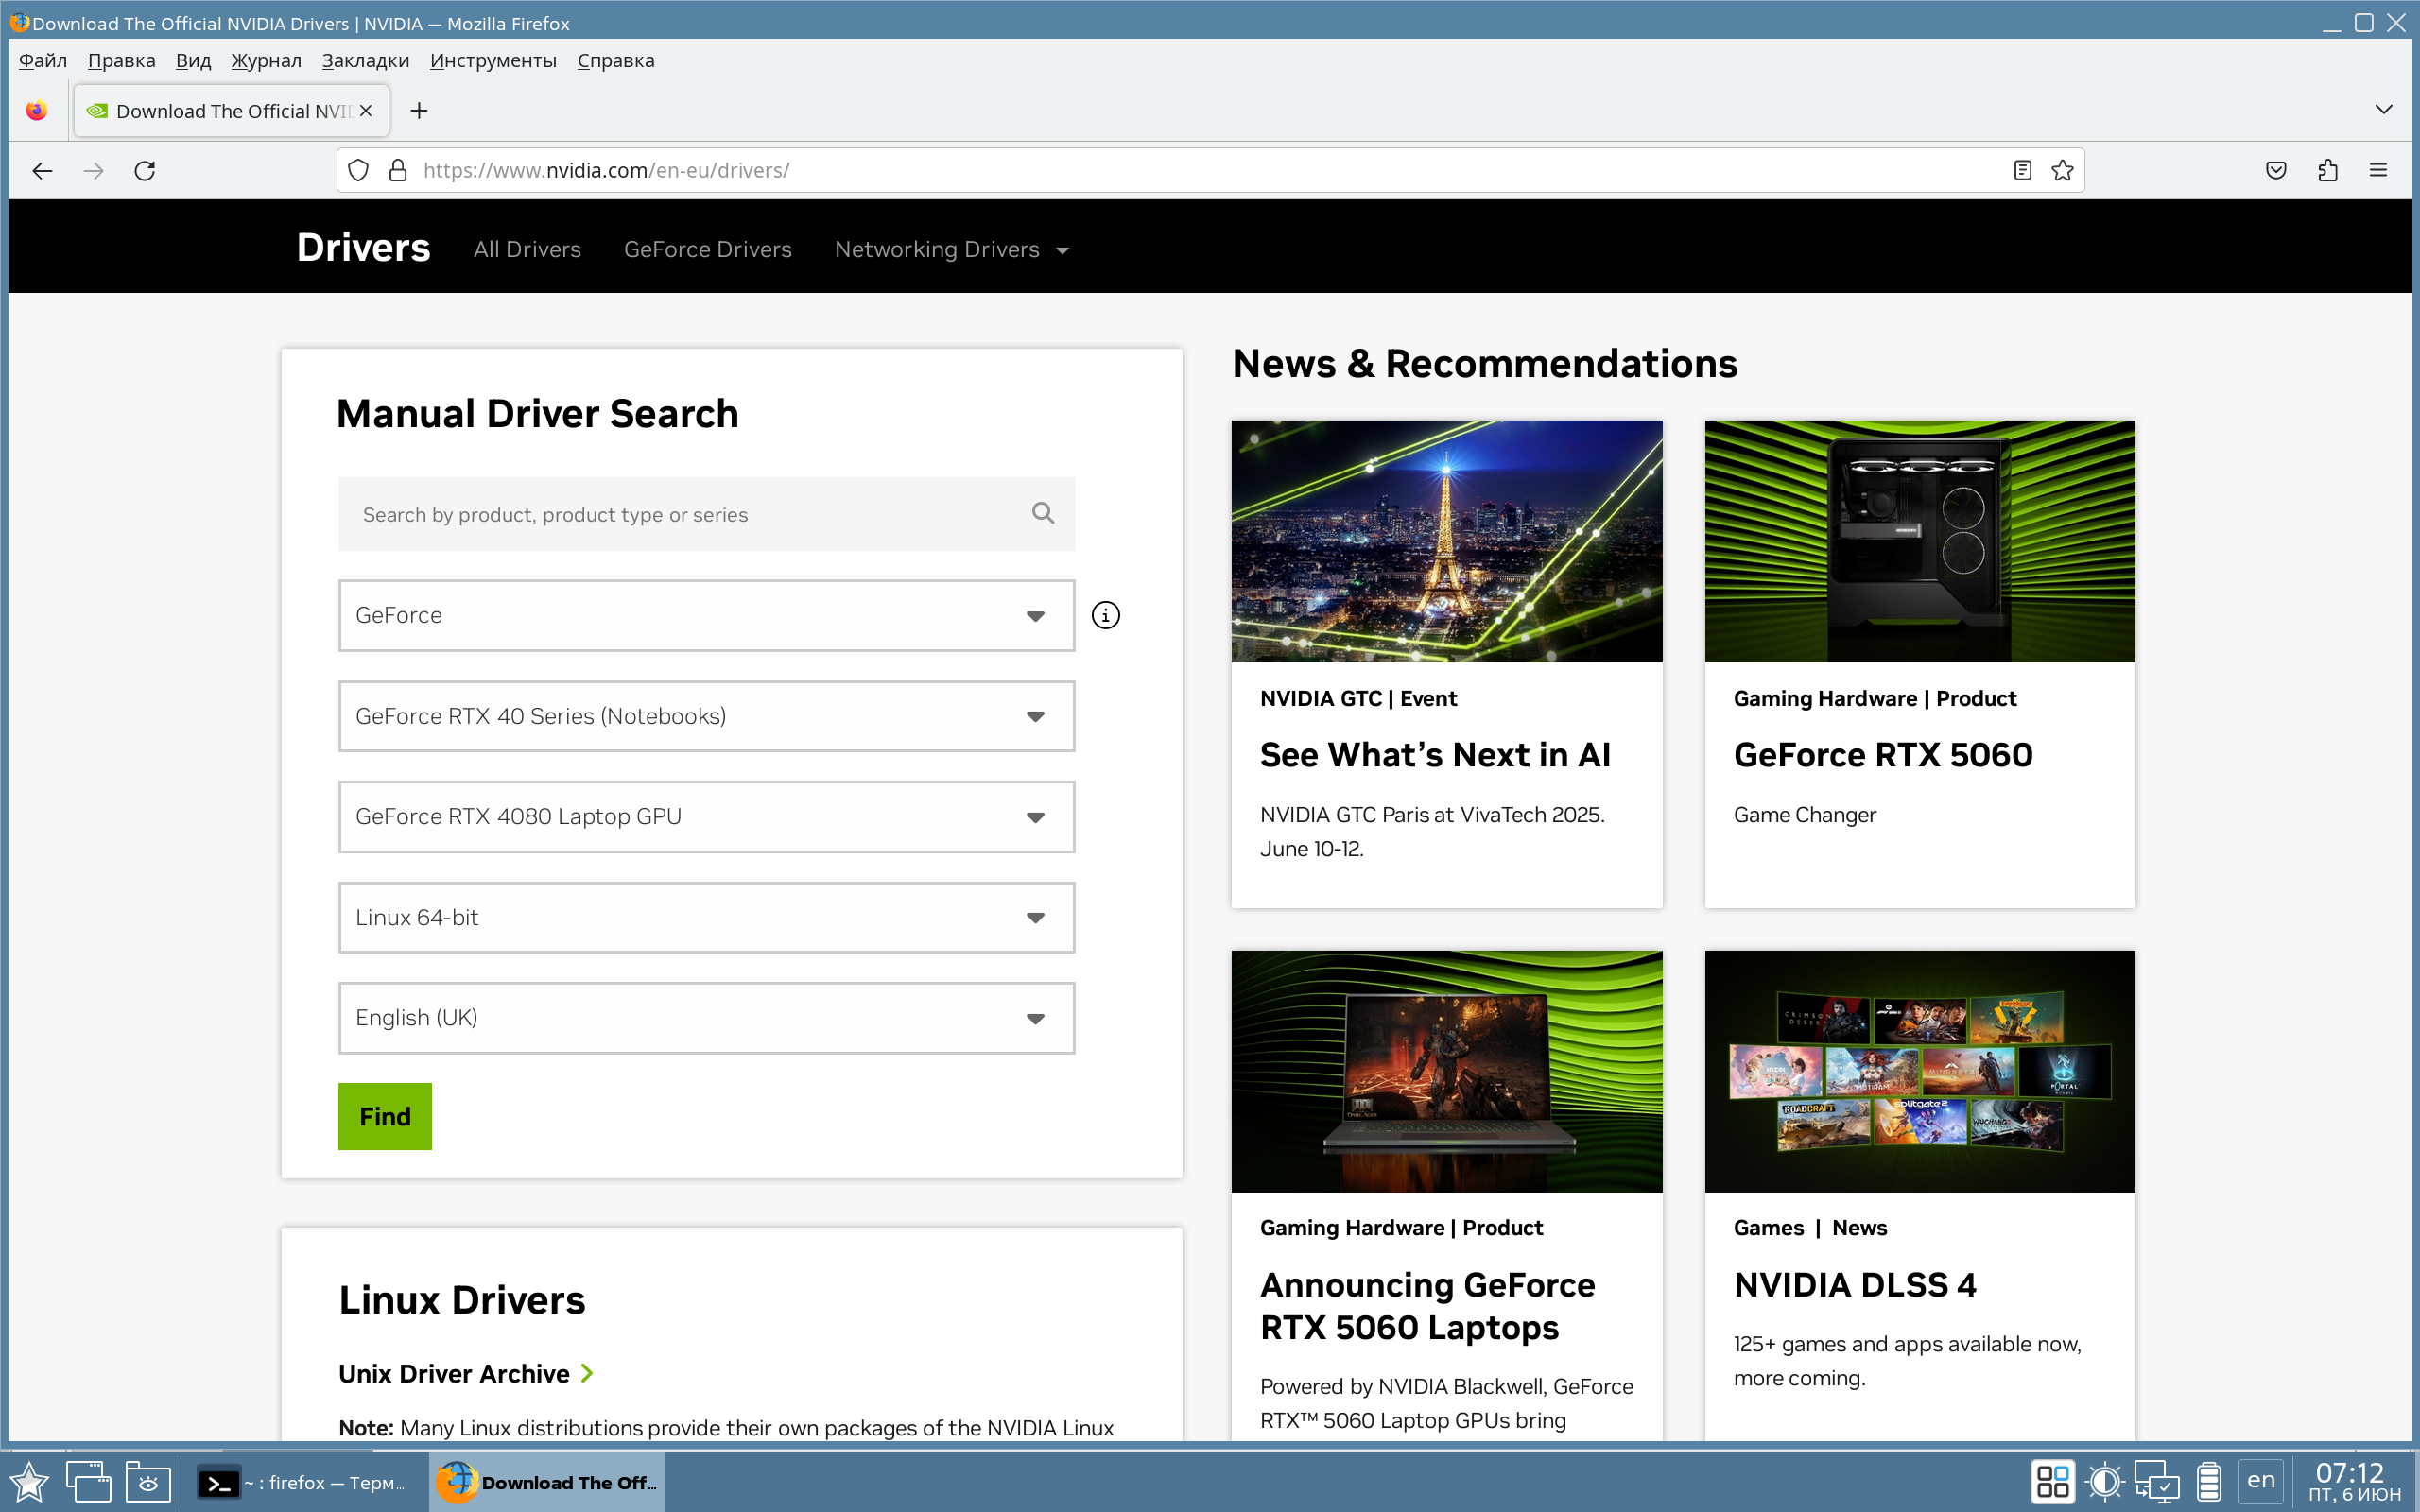Click the search magnifier in driver search
Viewport: 2420px width, 1512px height.
[1043, 513]
